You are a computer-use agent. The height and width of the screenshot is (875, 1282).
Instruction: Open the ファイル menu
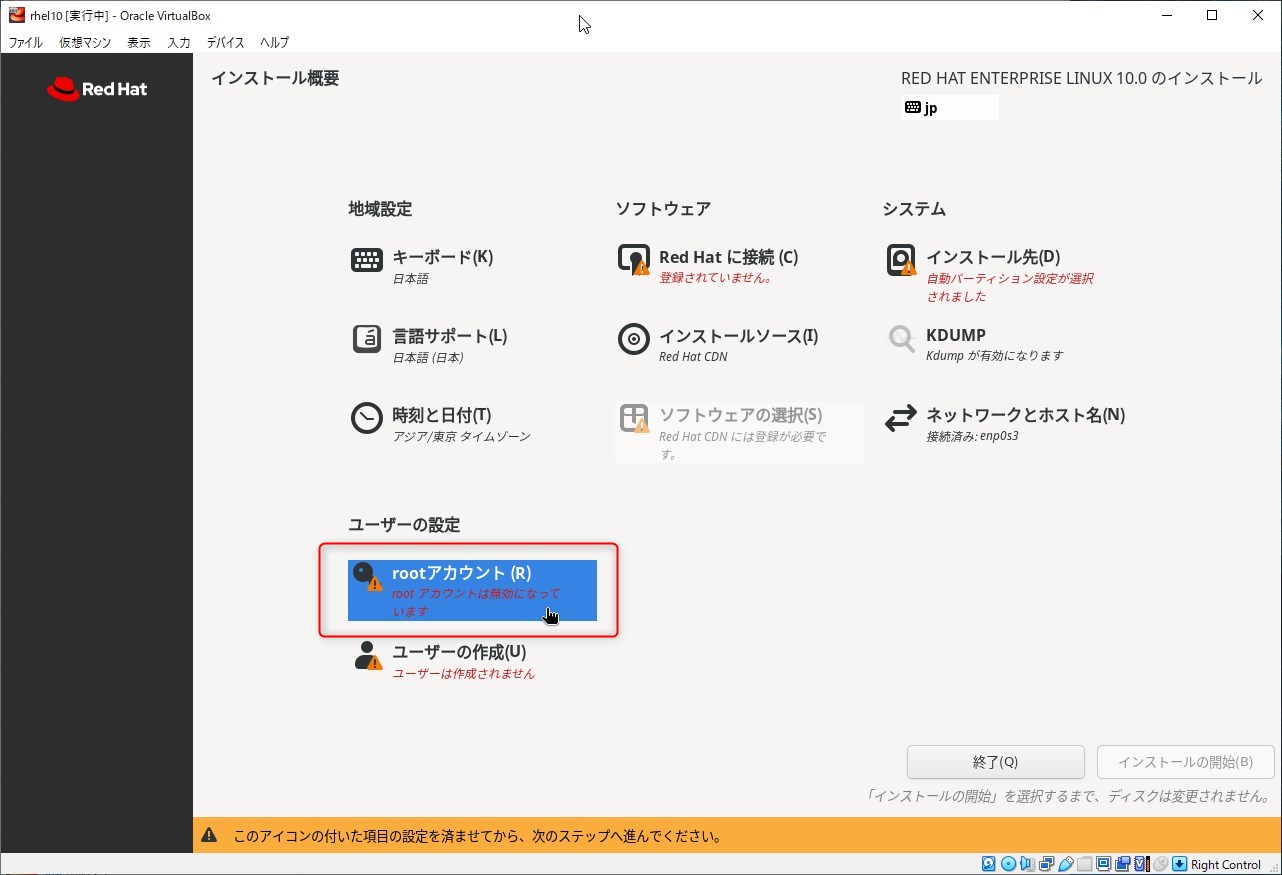tap(25, 43)
